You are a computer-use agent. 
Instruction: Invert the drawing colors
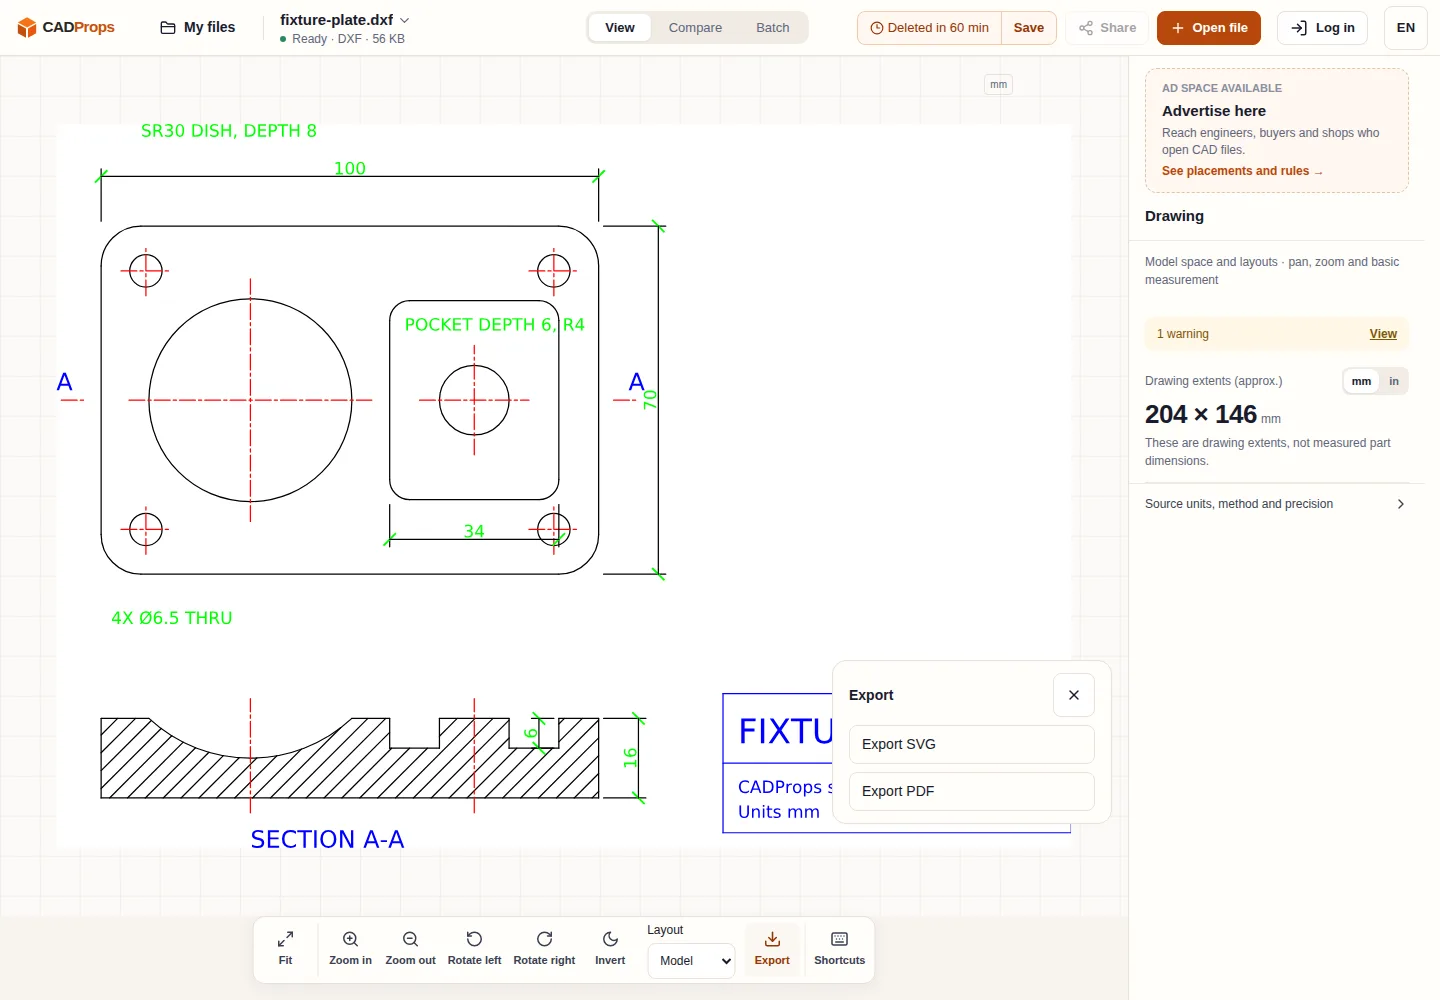point(610,948)
